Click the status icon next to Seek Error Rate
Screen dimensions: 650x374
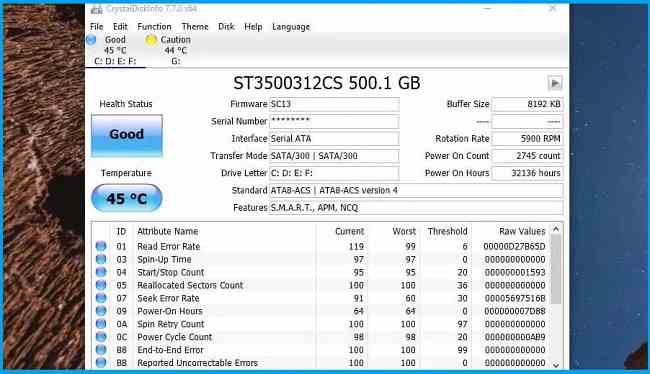101,298
